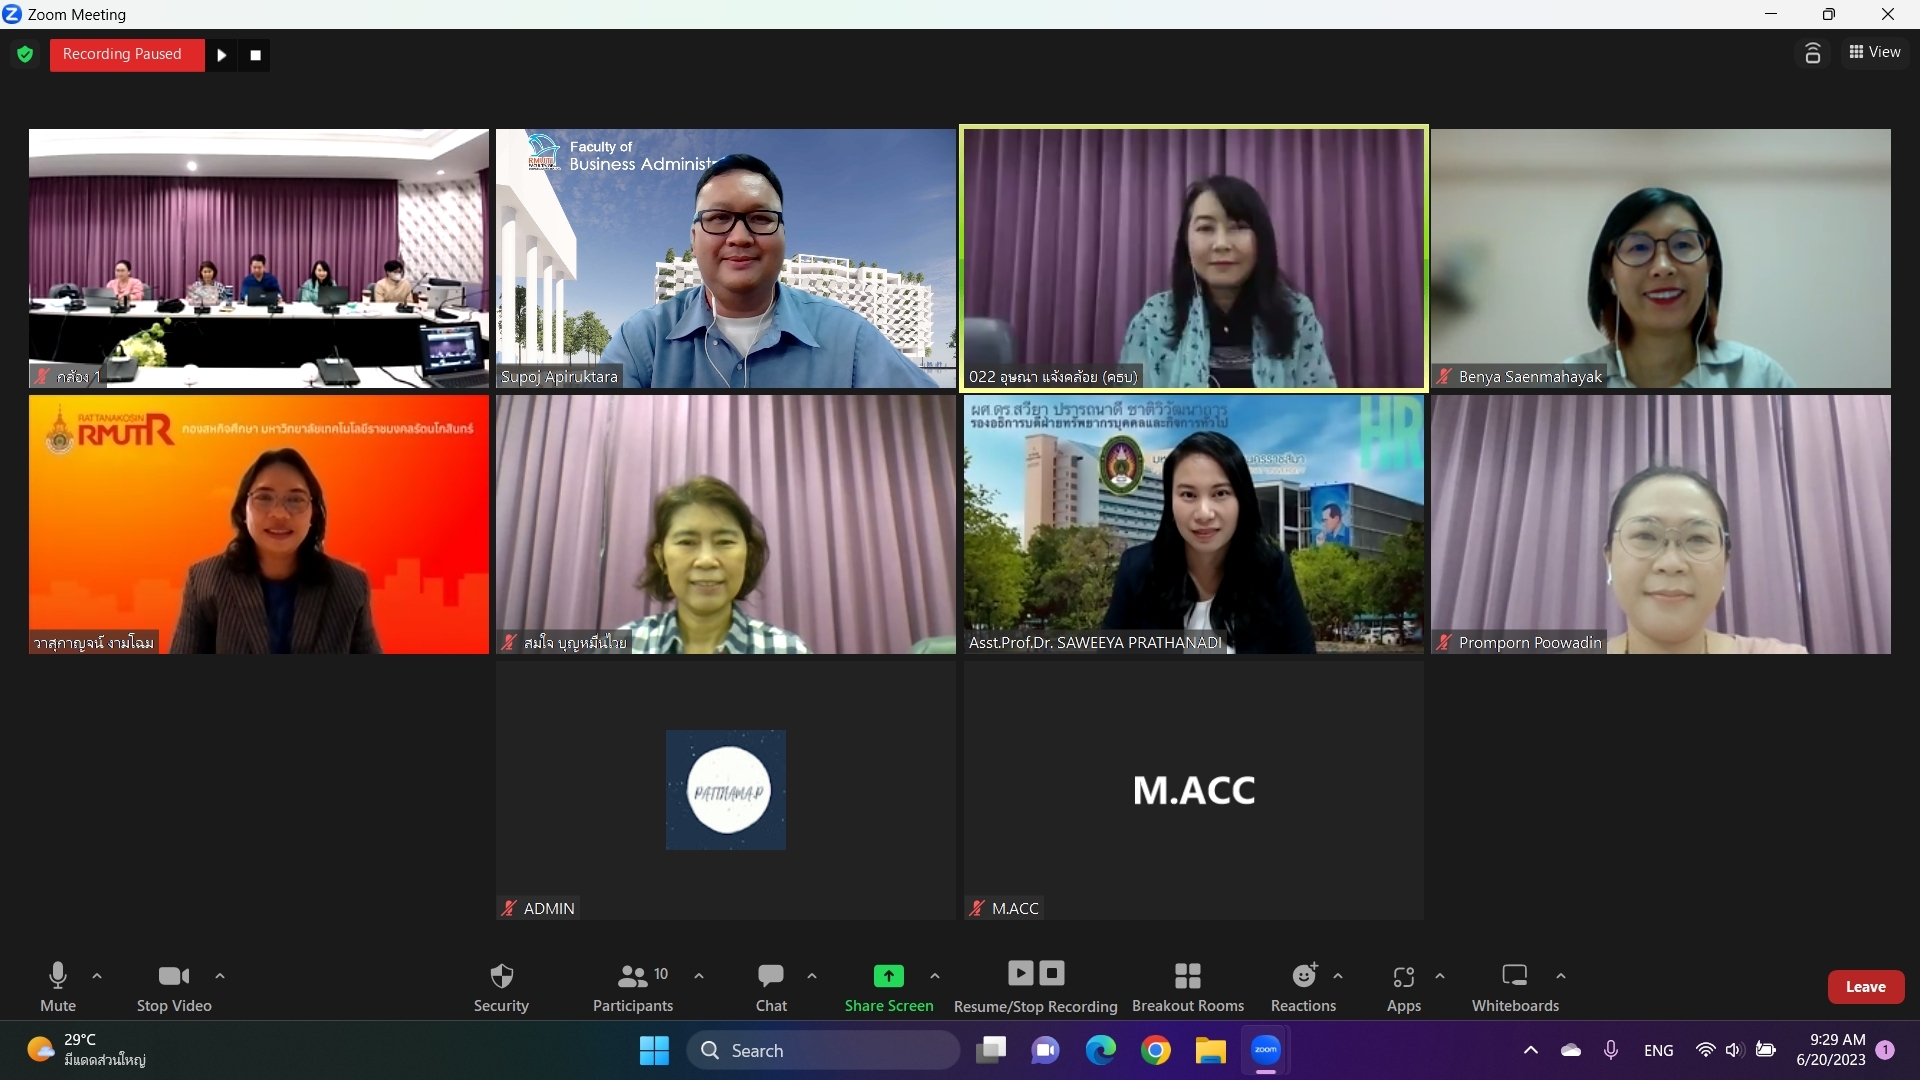The image size is (1920, 1080).
Task: Open Whiteboards
Action: click(1515, 987)
